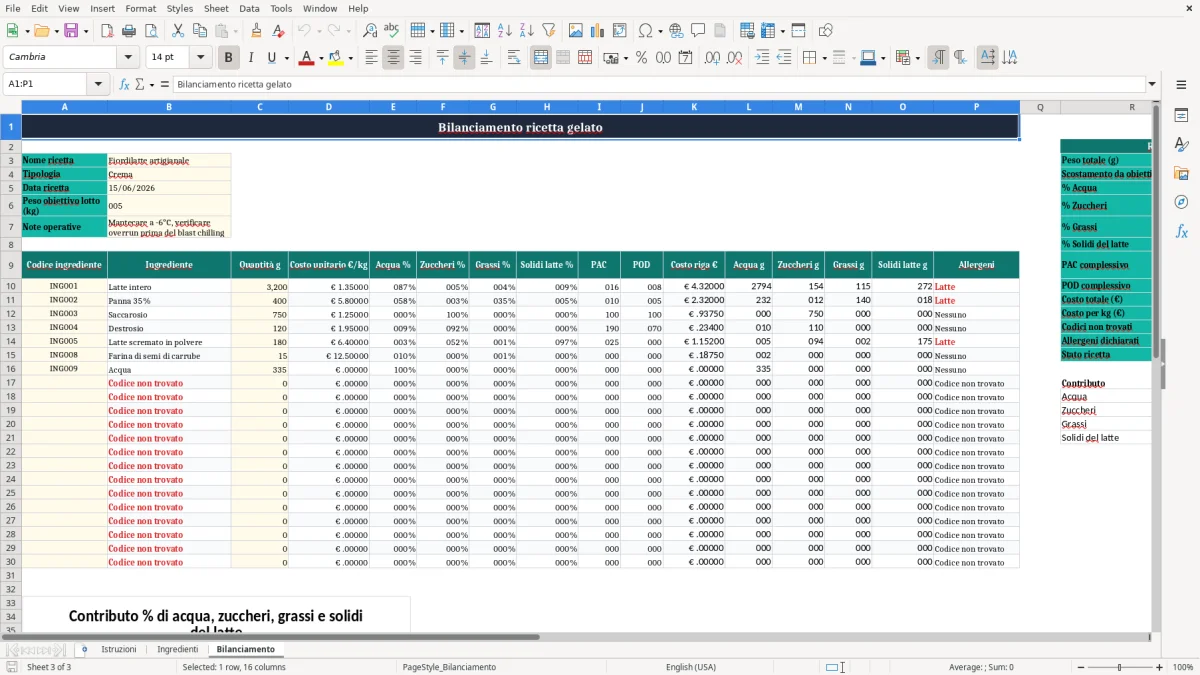The height and width of the screenshot is (675, 1200).
Task: Click the Spelling check icon
Action: pos(391,31)
